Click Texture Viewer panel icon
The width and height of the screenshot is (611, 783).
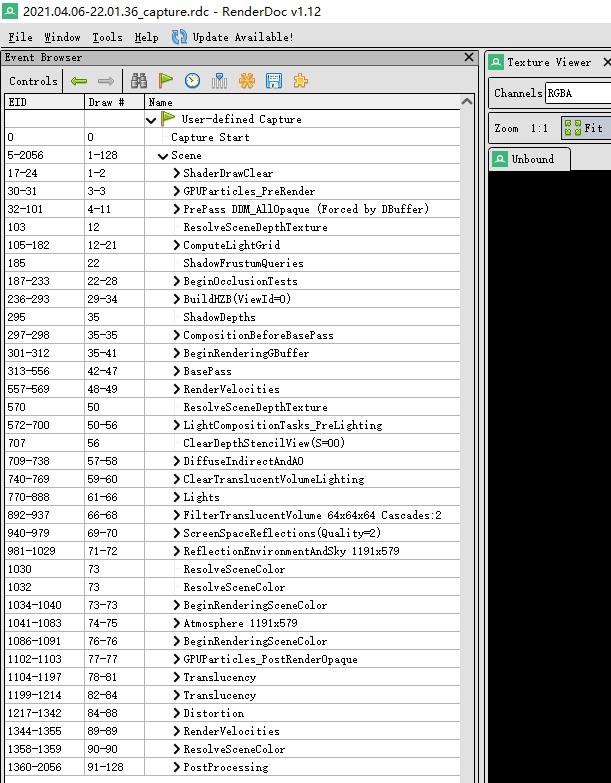pyautogui.click(x=496, y=62)
